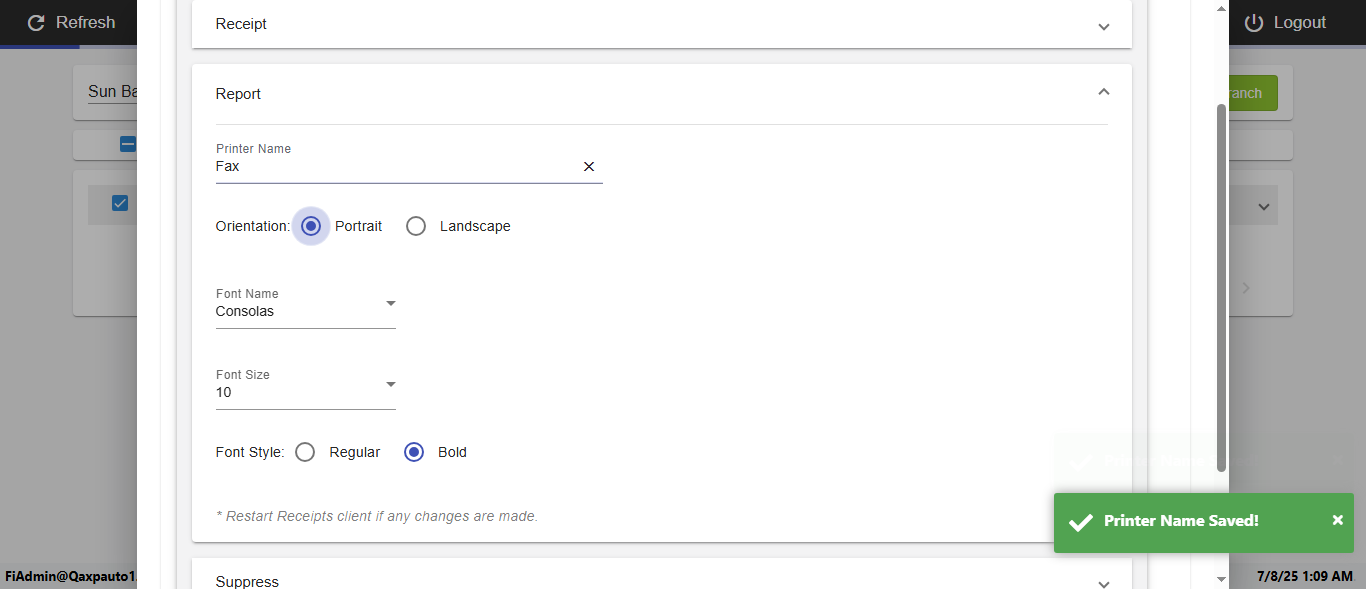Clear the Printer Name field with X icon
The height and width of the screenshot is (589, 1366).
(589, 167)
